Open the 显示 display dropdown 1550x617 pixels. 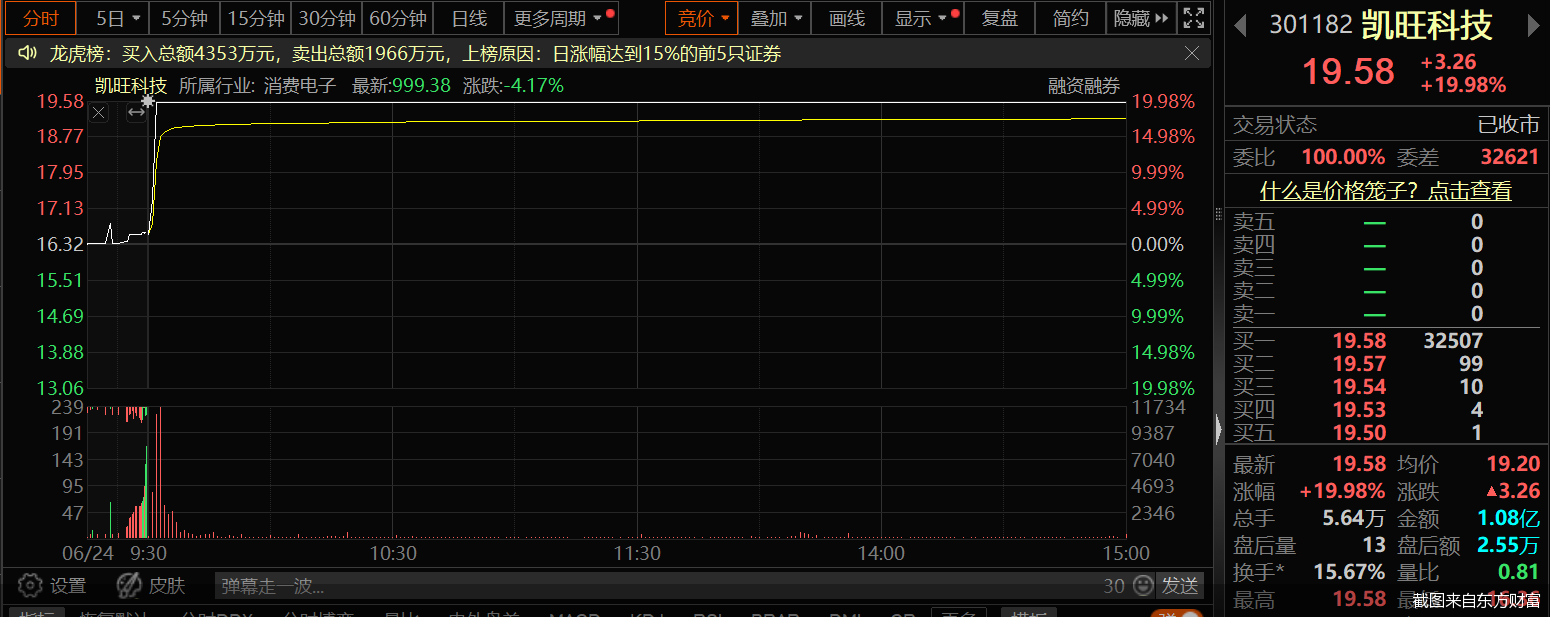tap(921, 18)
